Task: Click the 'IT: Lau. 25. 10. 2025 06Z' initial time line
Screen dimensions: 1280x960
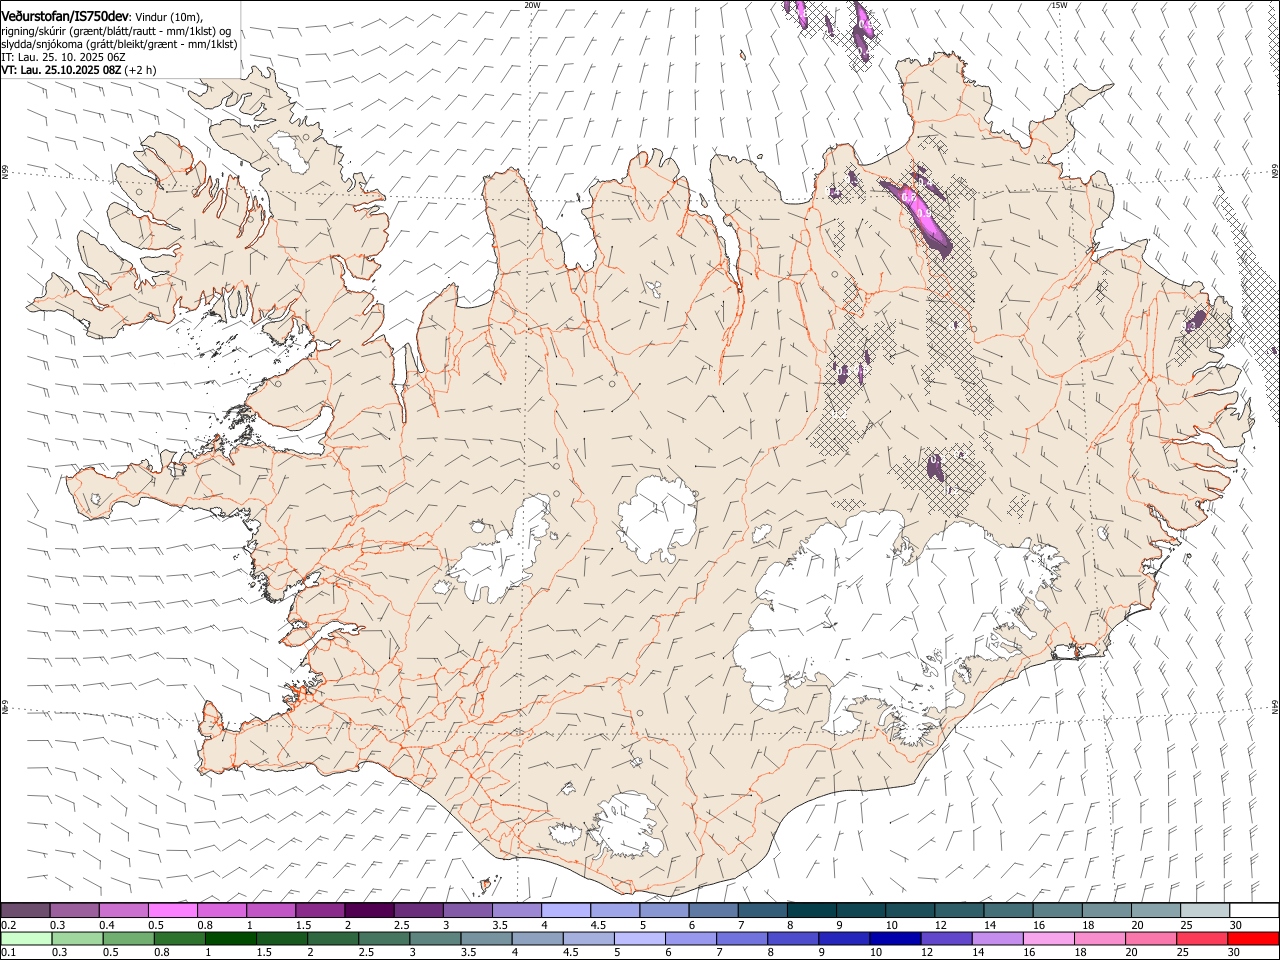Action: [x=63, y=57]
